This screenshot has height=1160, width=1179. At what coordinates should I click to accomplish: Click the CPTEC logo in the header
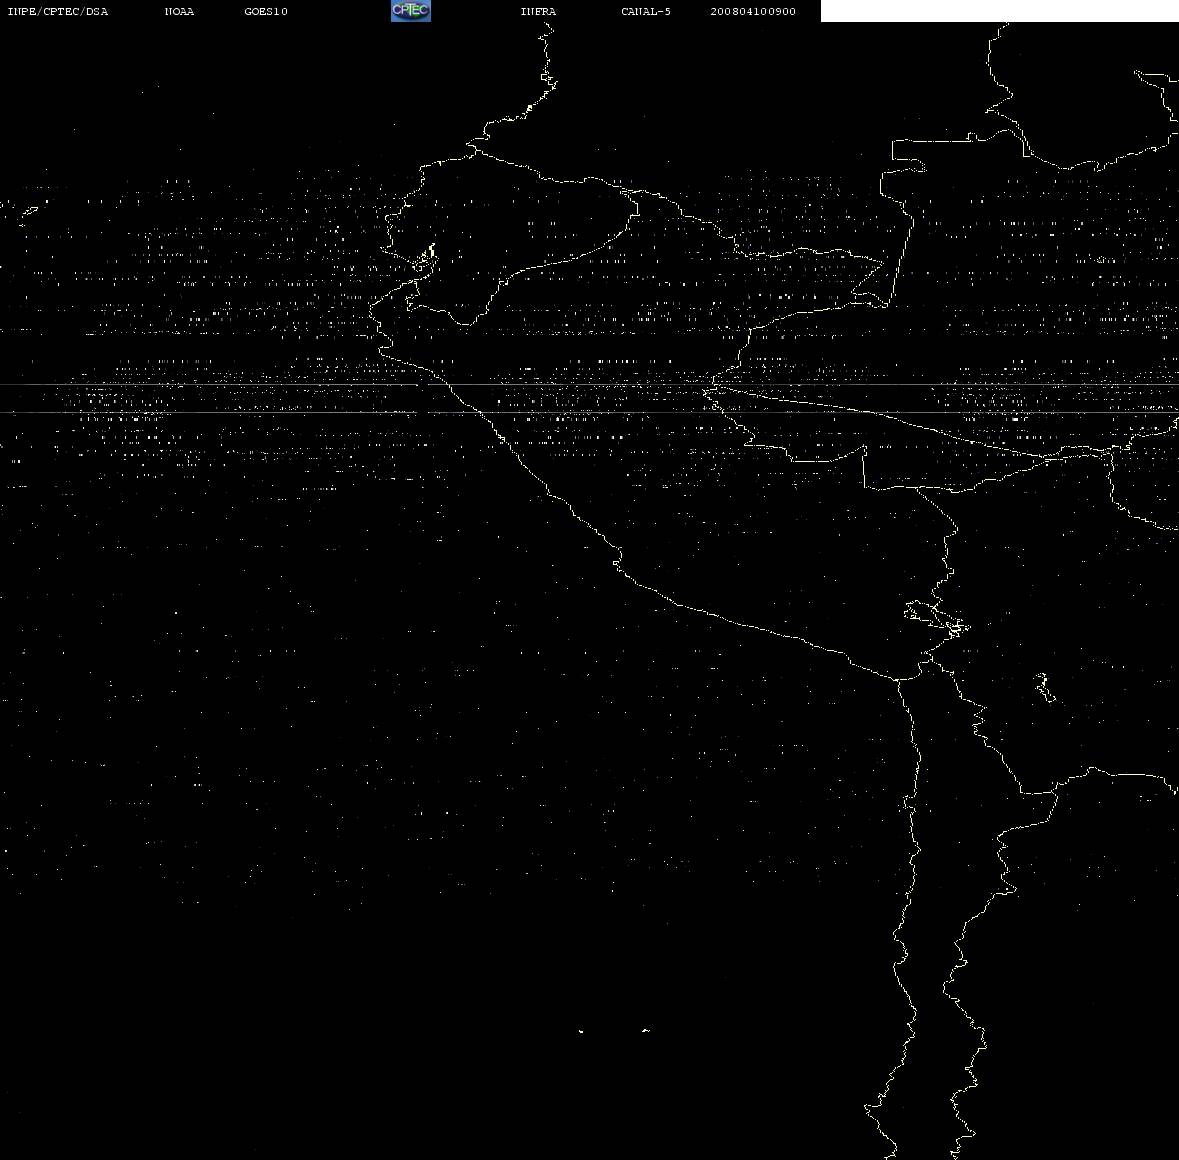tap(411, 11)
